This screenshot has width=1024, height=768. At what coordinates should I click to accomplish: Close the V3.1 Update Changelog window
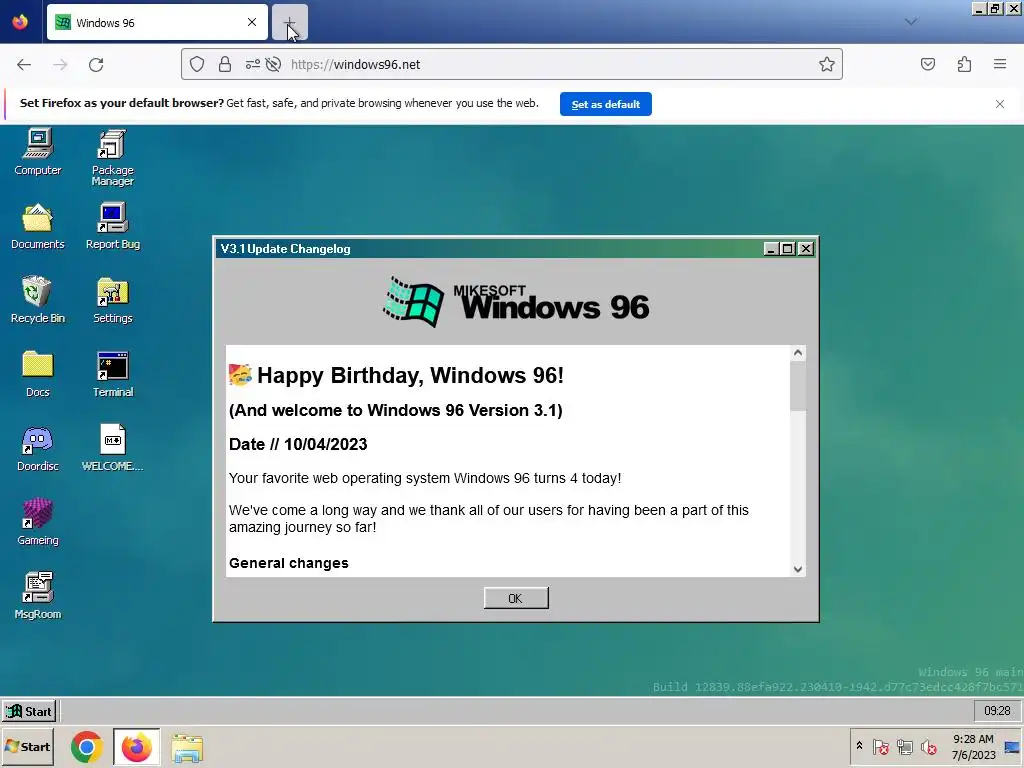coord(806,249)
